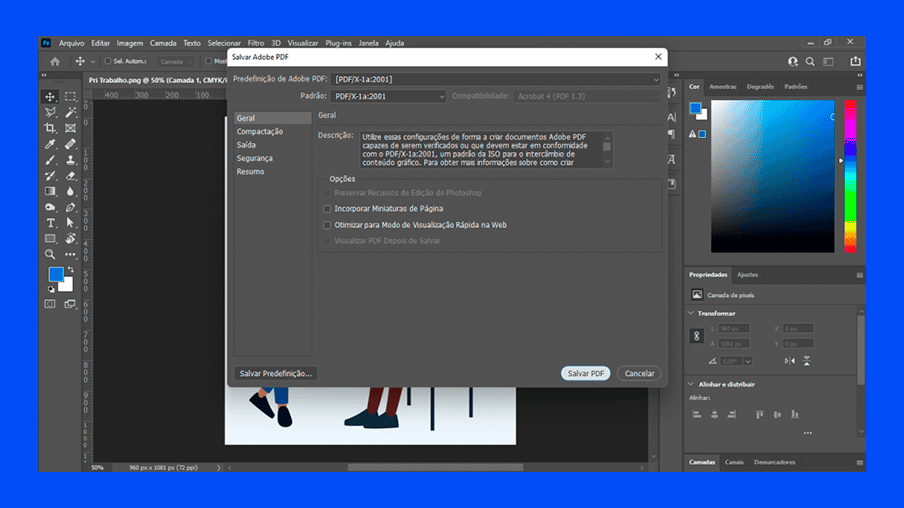Select the Horizontal Type tool

pos(50,223)
